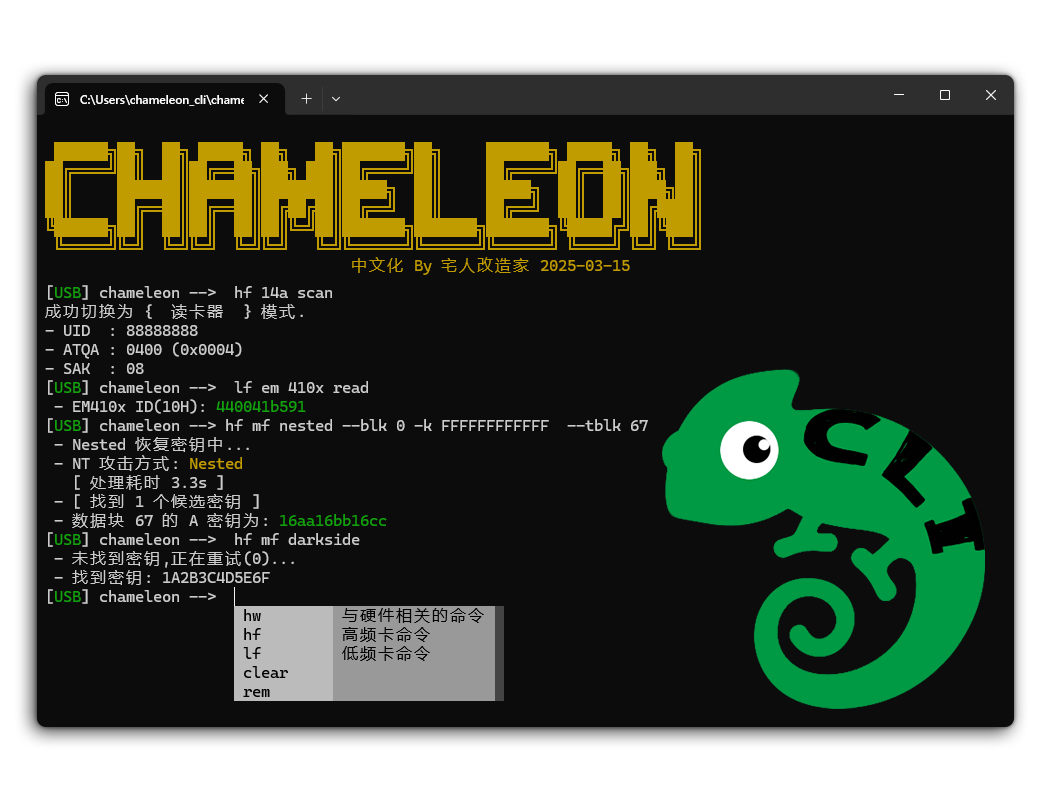The image size is (1050, 800).
Task: Click the yellow "Nested" attack method text
Action: pos(216,464)
